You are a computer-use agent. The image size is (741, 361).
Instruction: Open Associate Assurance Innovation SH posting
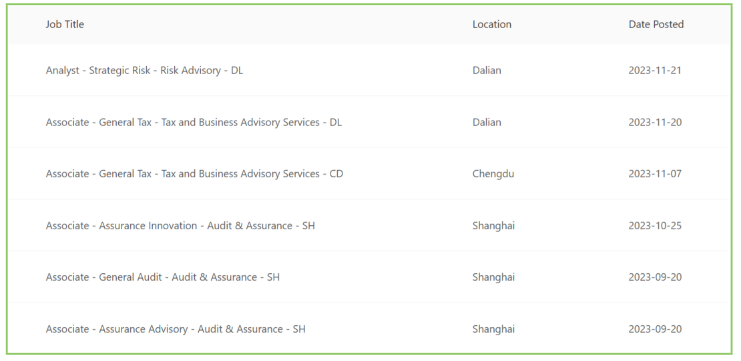click(180, 226)
